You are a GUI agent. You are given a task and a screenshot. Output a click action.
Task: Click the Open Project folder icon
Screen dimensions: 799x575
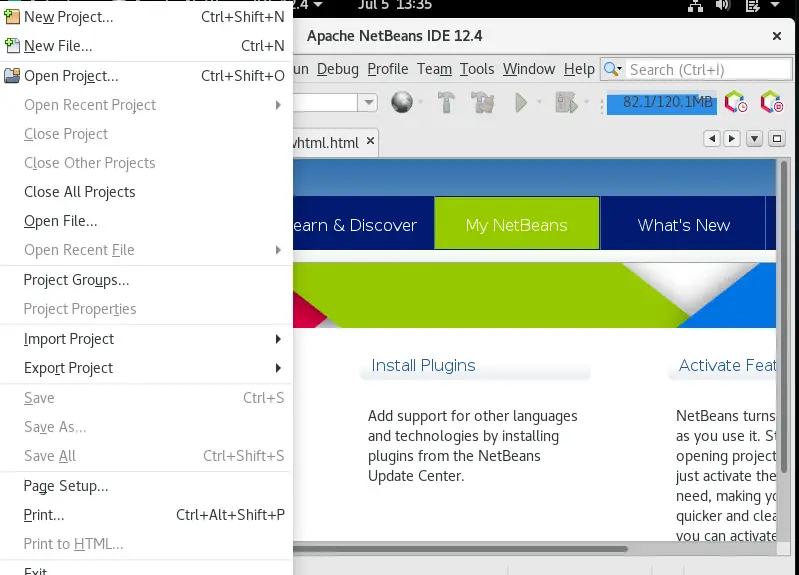click(x=12, y=76)
